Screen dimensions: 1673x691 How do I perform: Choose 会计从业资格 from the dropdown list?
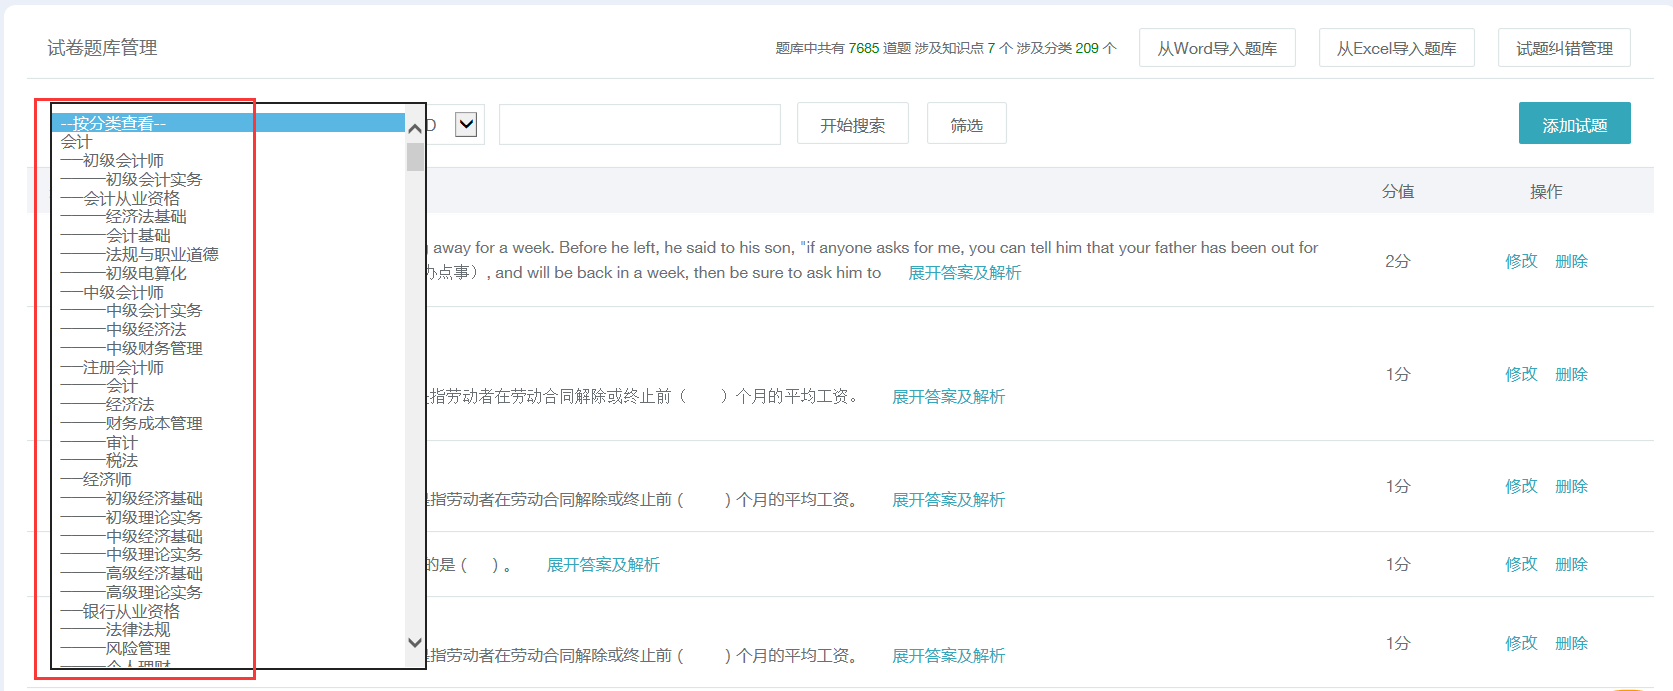[131, 199]
